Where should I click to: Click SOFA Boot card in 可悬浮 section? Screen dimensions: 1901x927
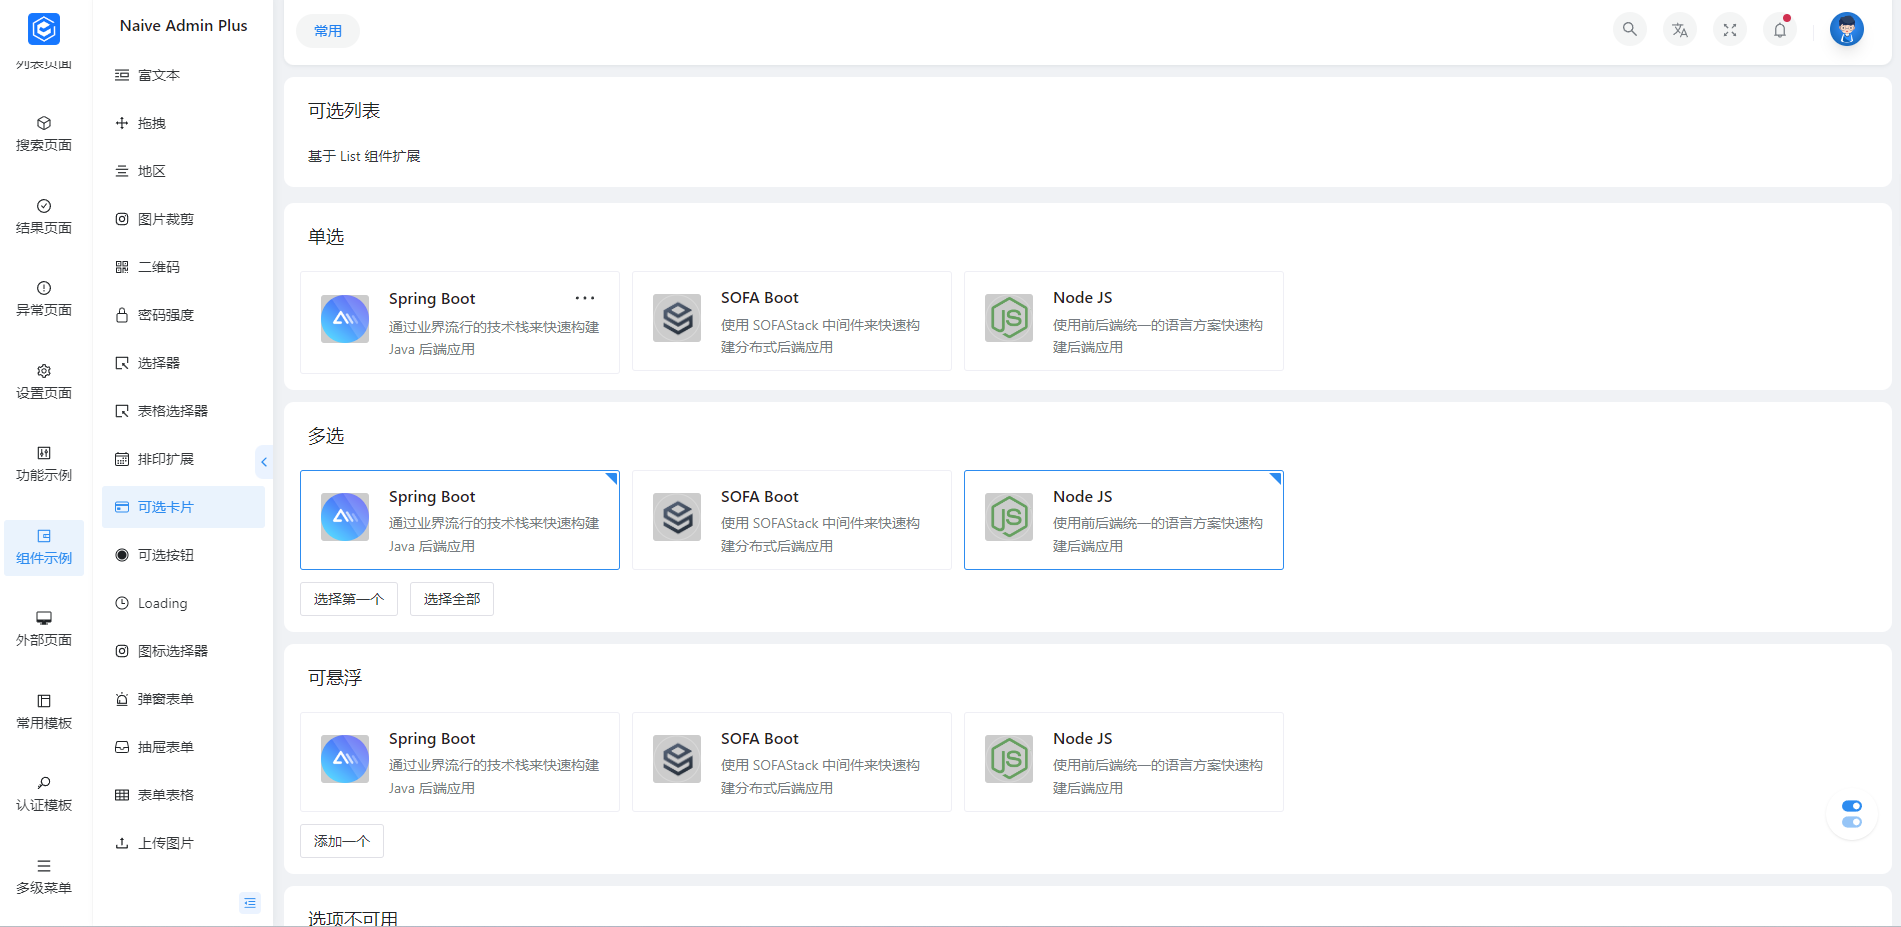coord(792,762)
